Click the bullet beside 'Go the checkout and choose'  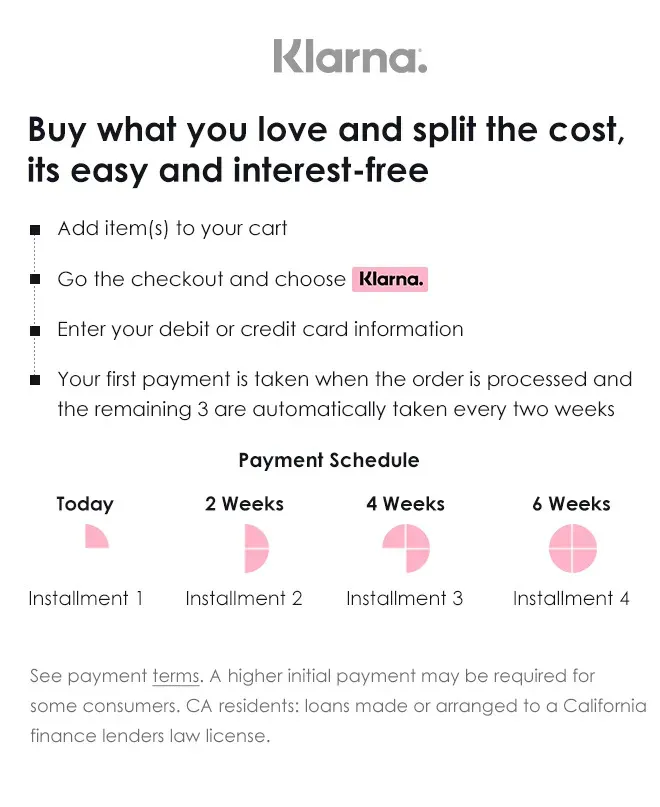pos(35,280)
